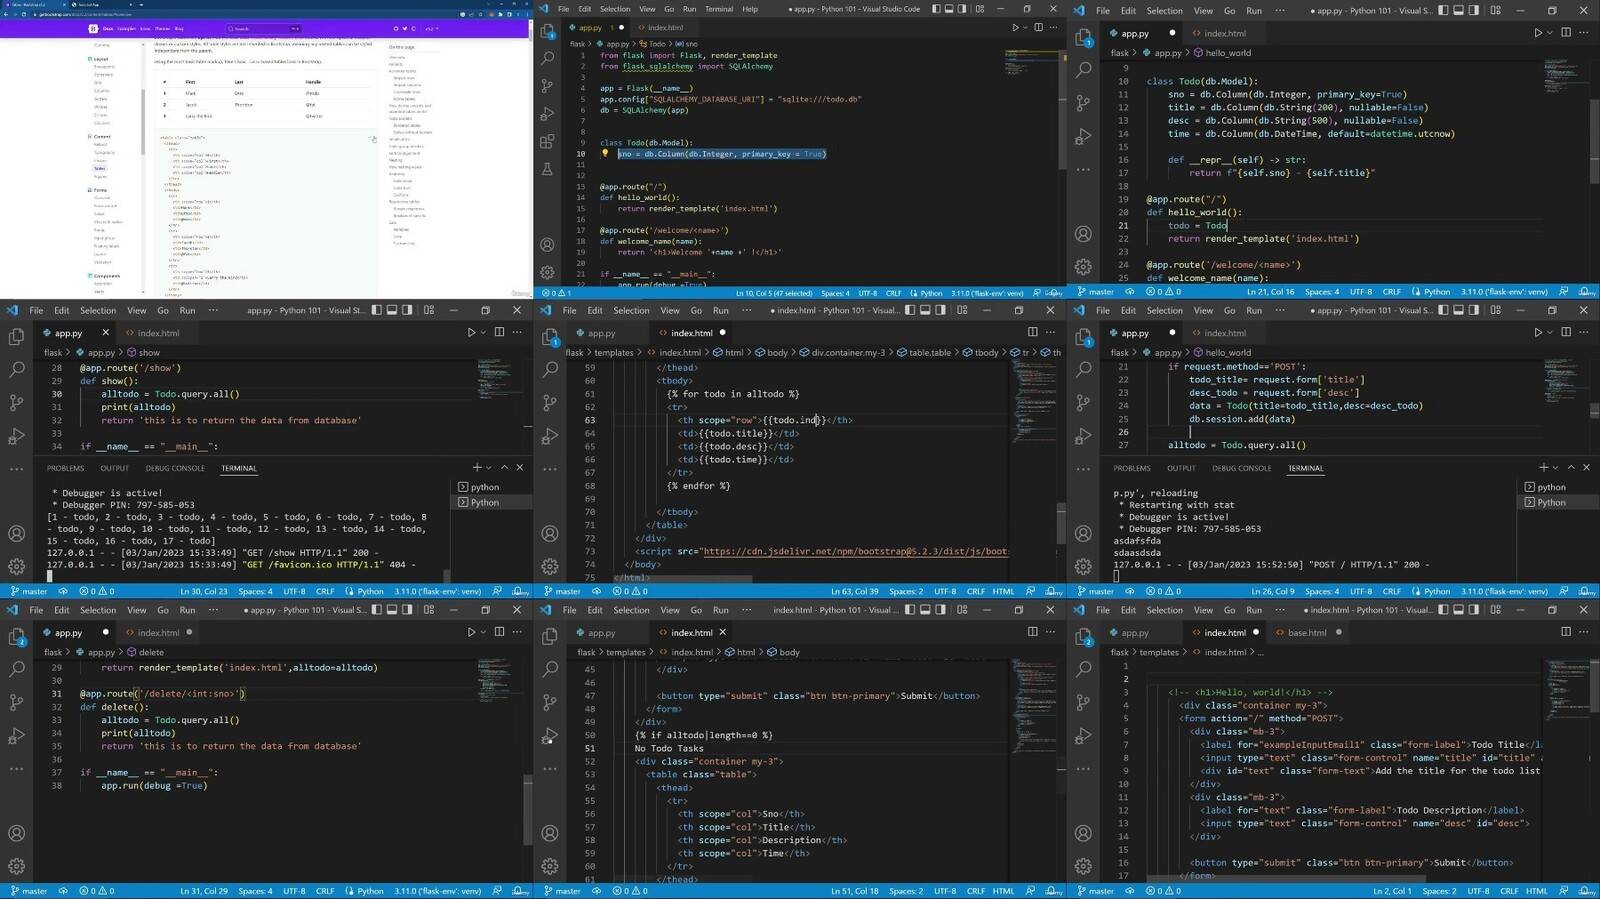Screen dimensions: 1600x899
Task: Toggle Panel layout button in Ln 31, Col 29 window
Action: coord(392,610)
